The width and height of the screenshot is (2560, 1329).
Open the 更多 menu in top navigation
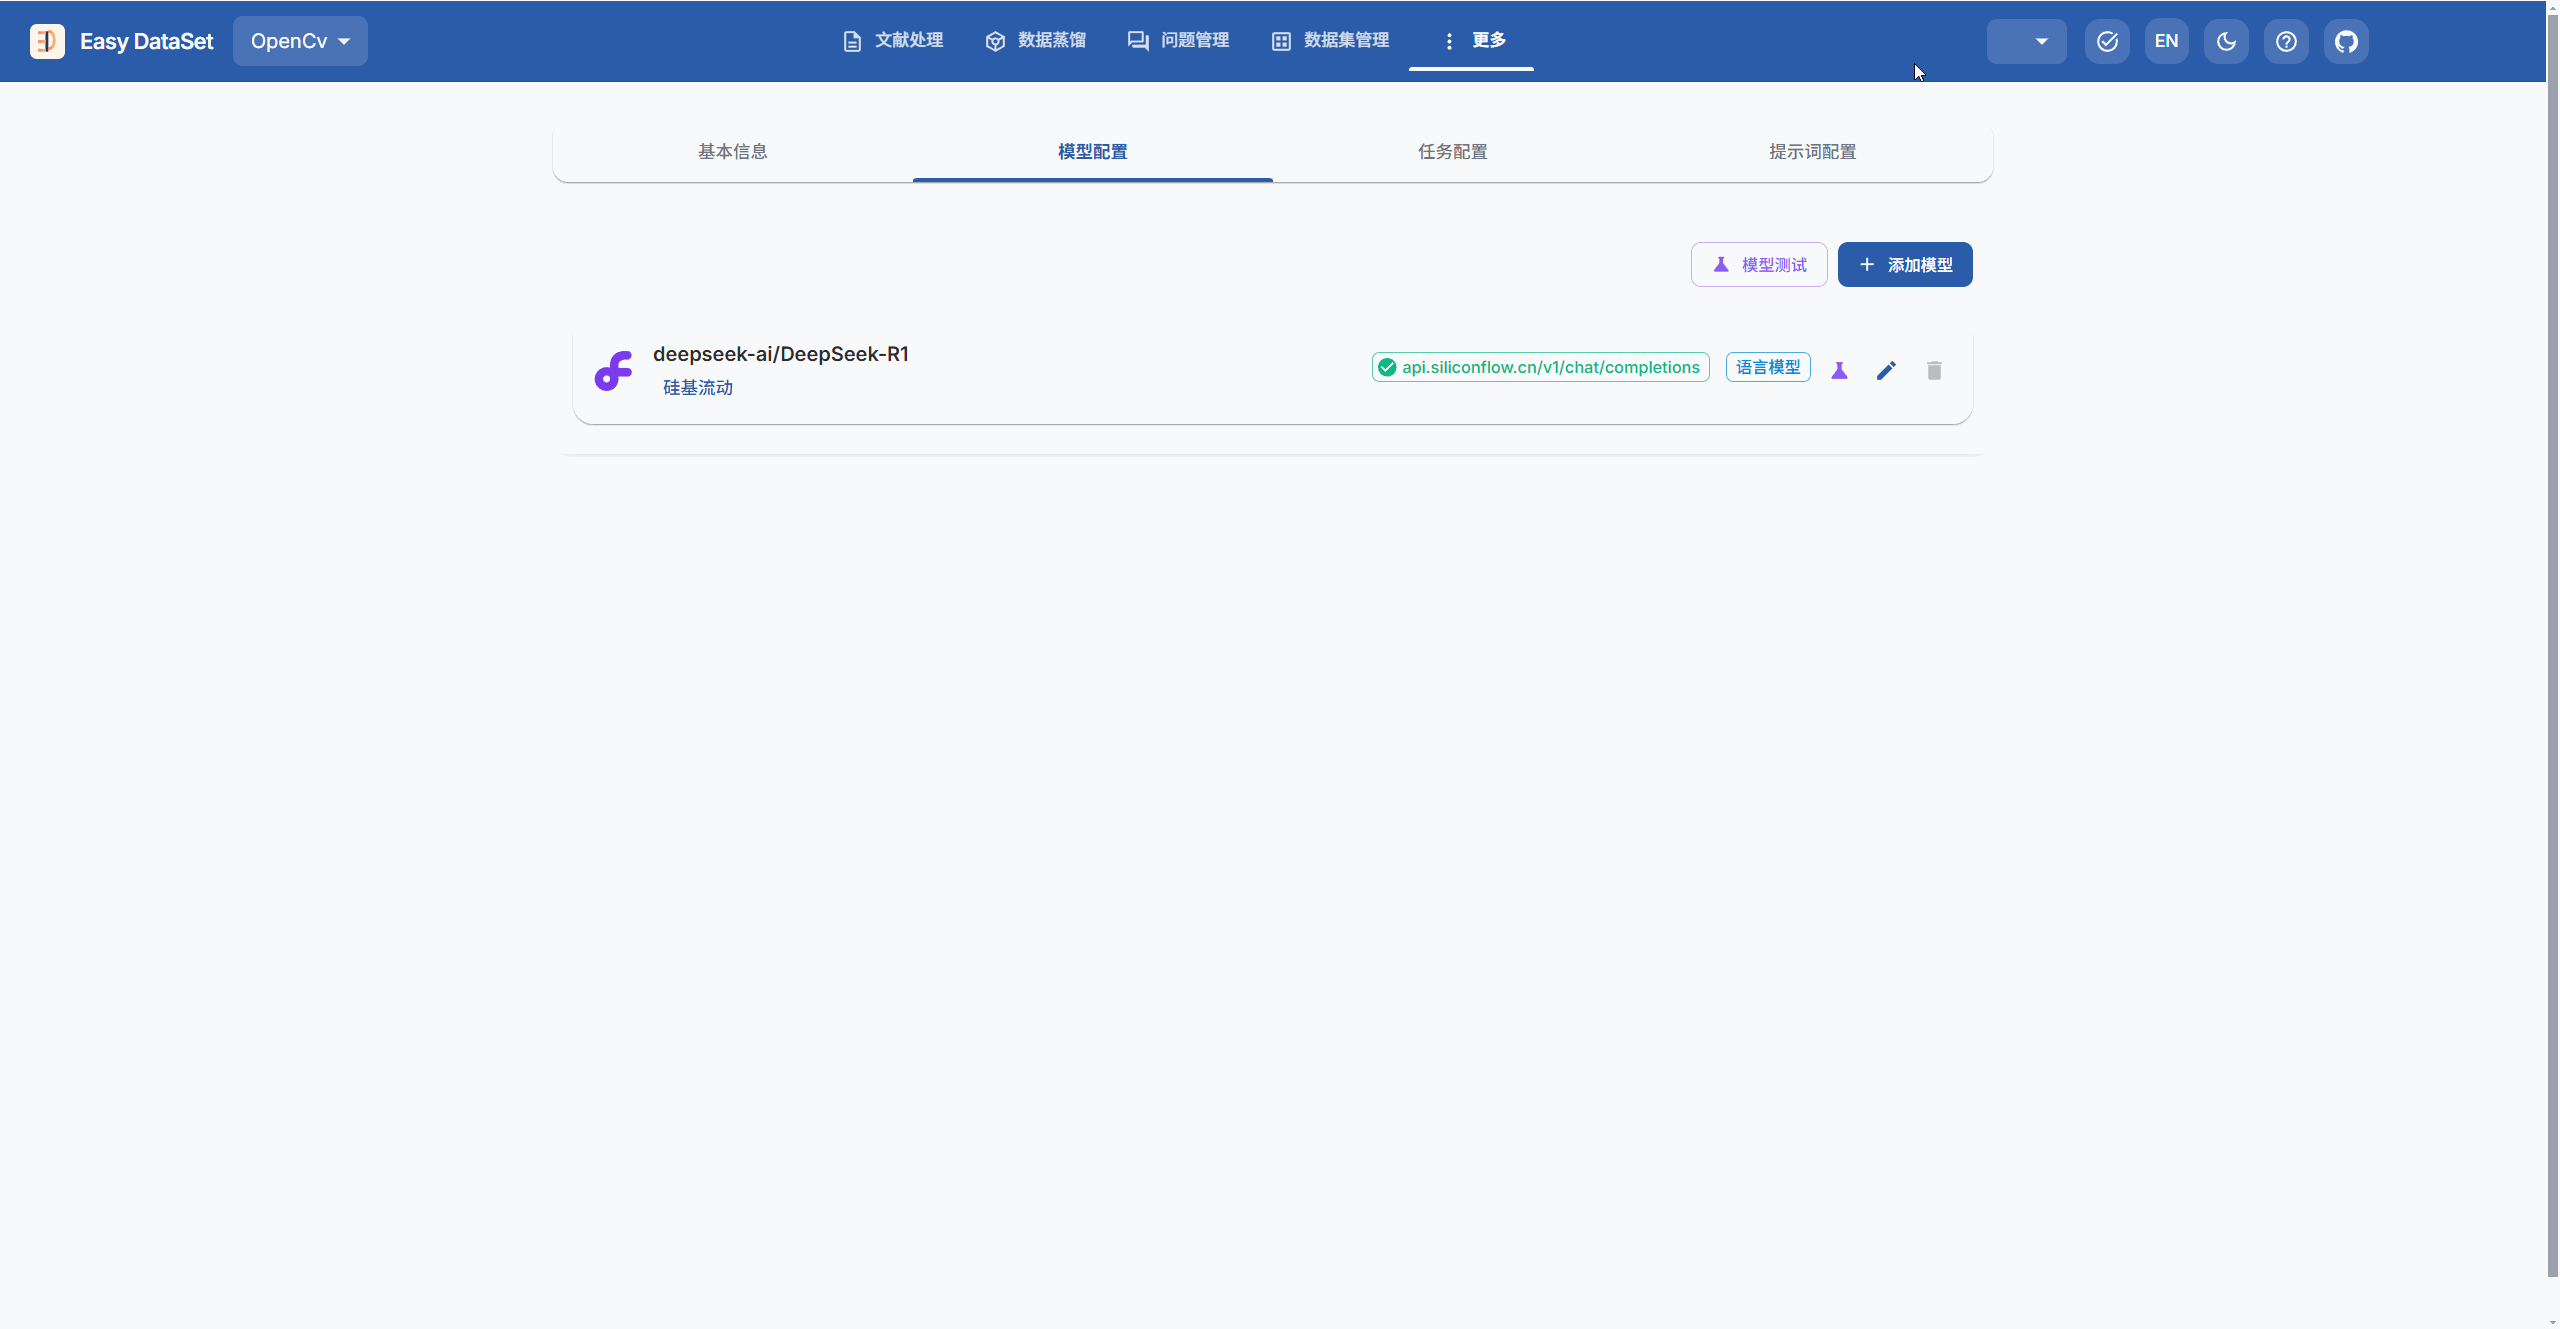click(x=1473, y=41)
